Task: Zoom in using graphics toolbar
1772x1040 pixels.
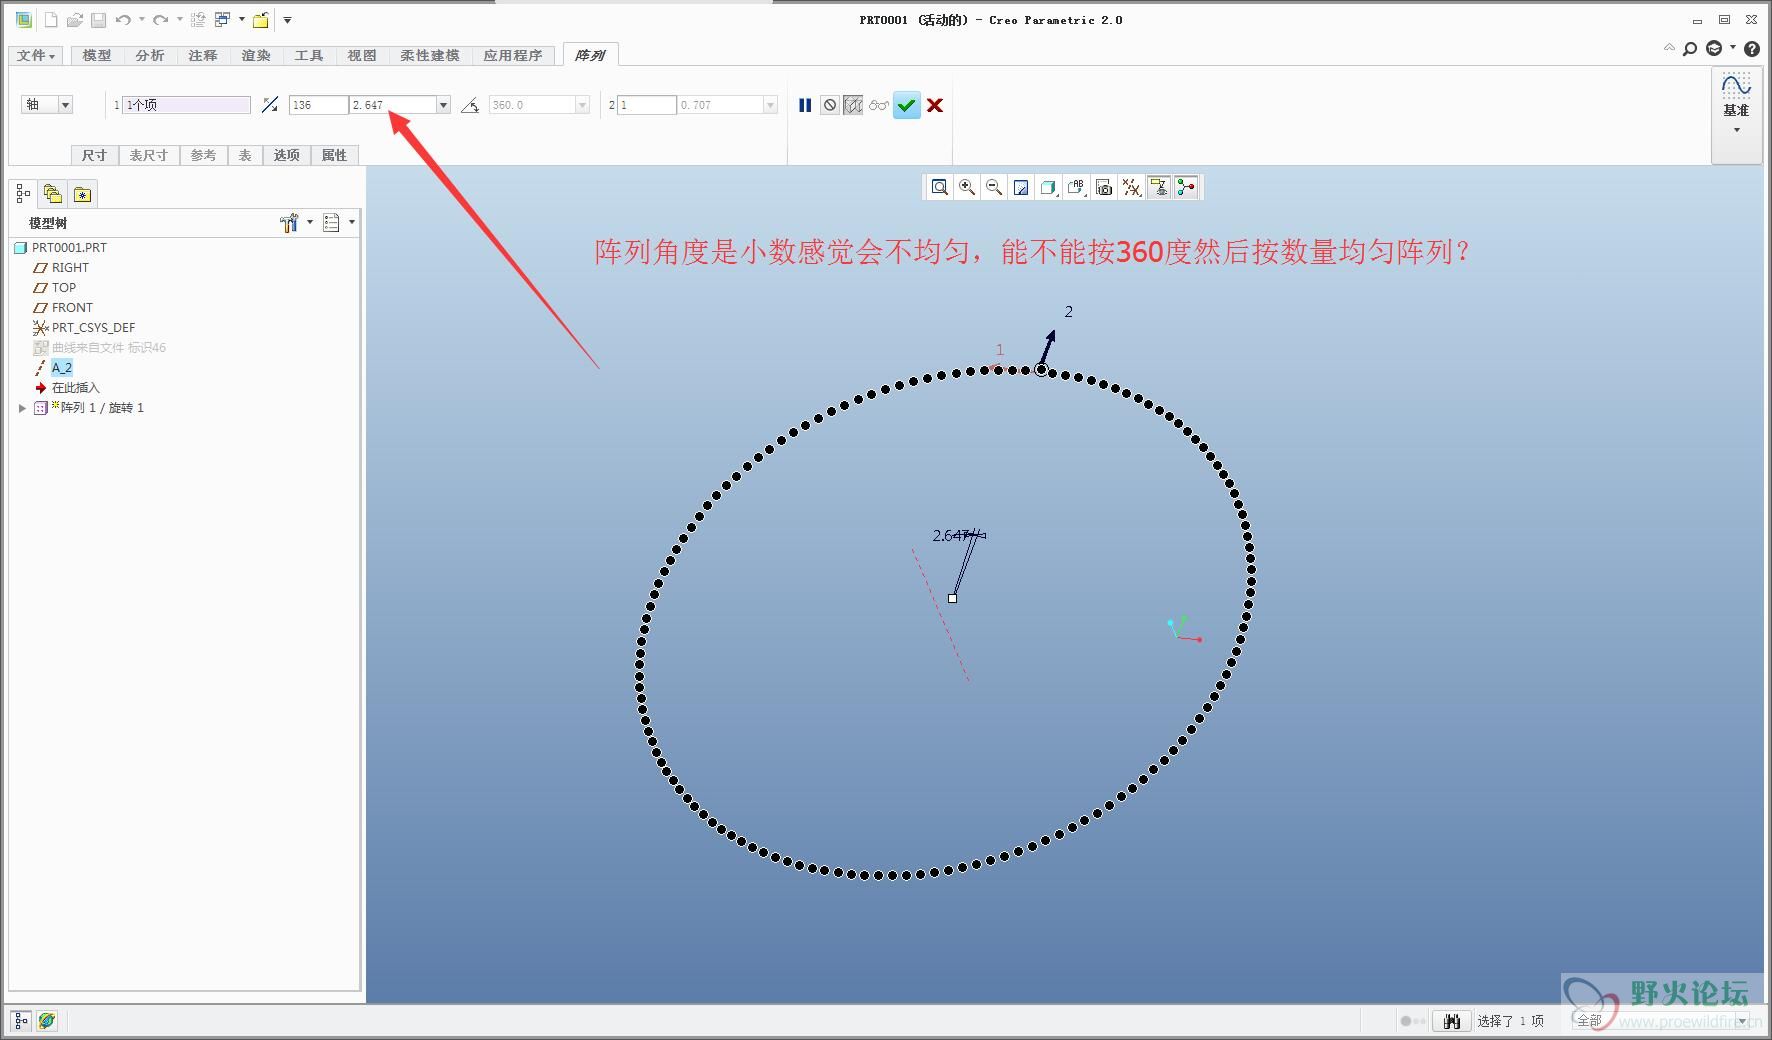Action: pos(967,187)
